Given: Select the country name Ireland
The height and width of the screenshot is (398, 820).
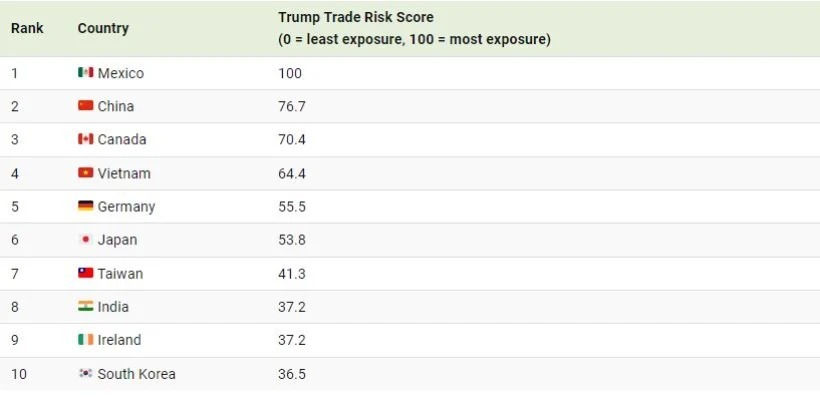Looking at the screenshot, I should pos(119,340).
